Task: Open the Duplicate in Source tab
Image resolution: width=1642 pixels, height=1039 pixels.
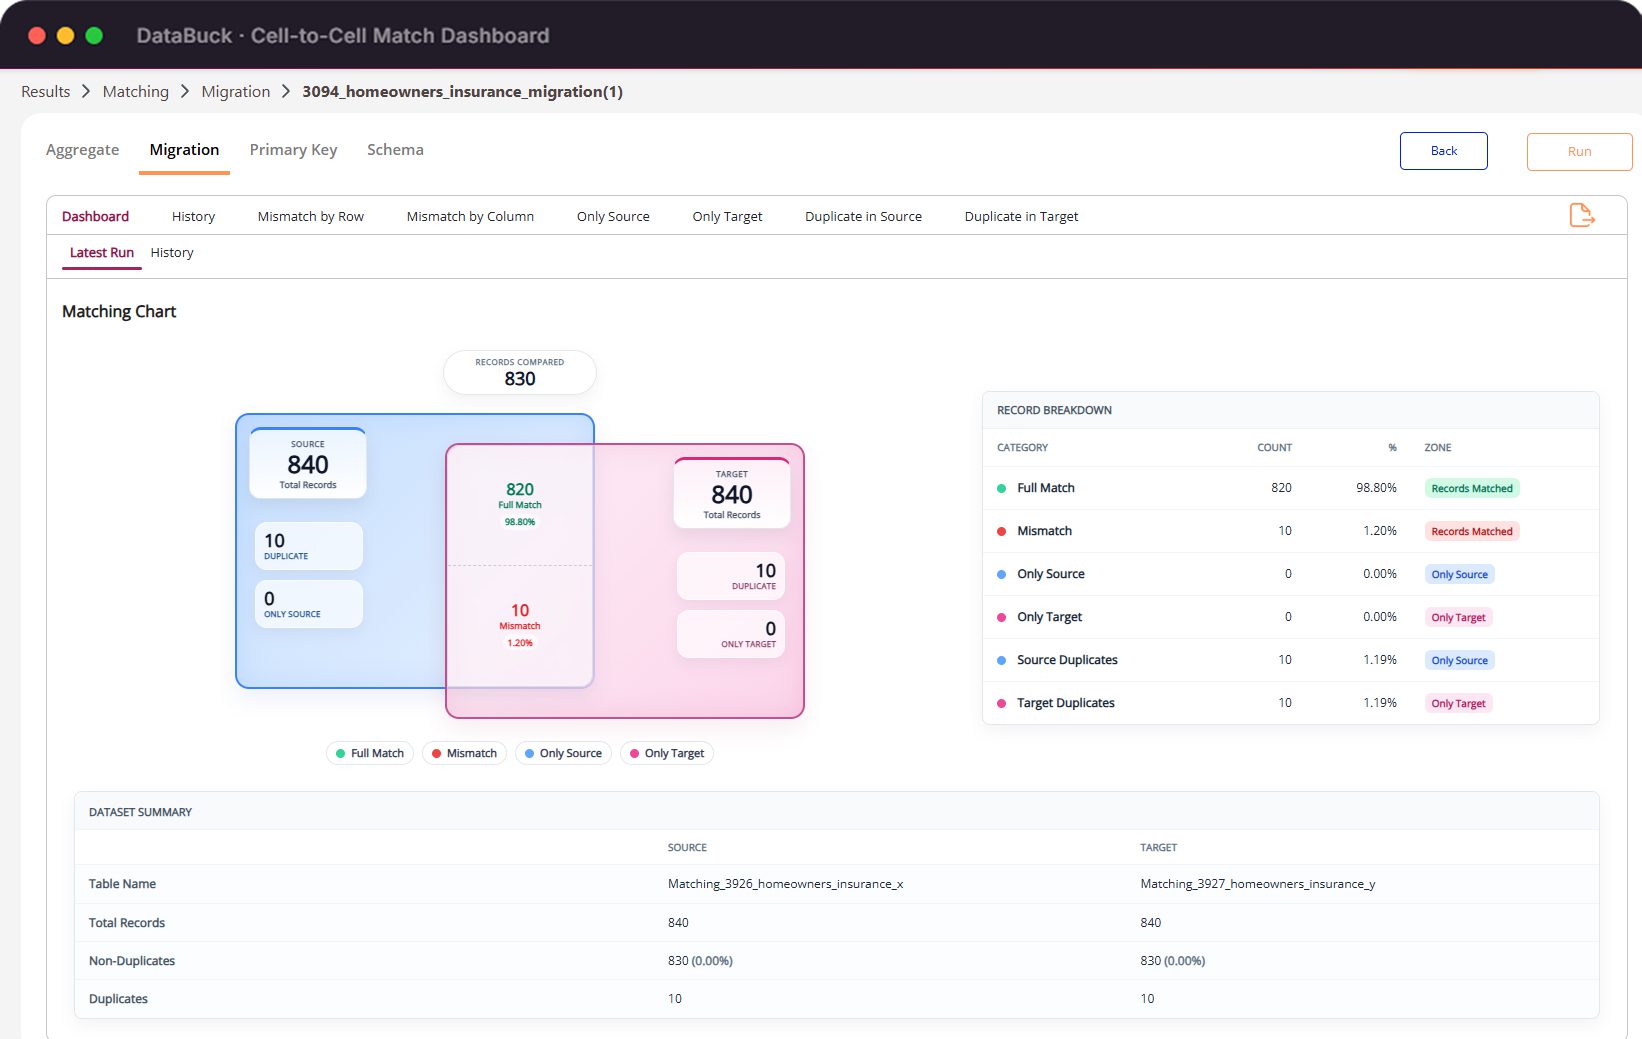Action: click(863, 216)
